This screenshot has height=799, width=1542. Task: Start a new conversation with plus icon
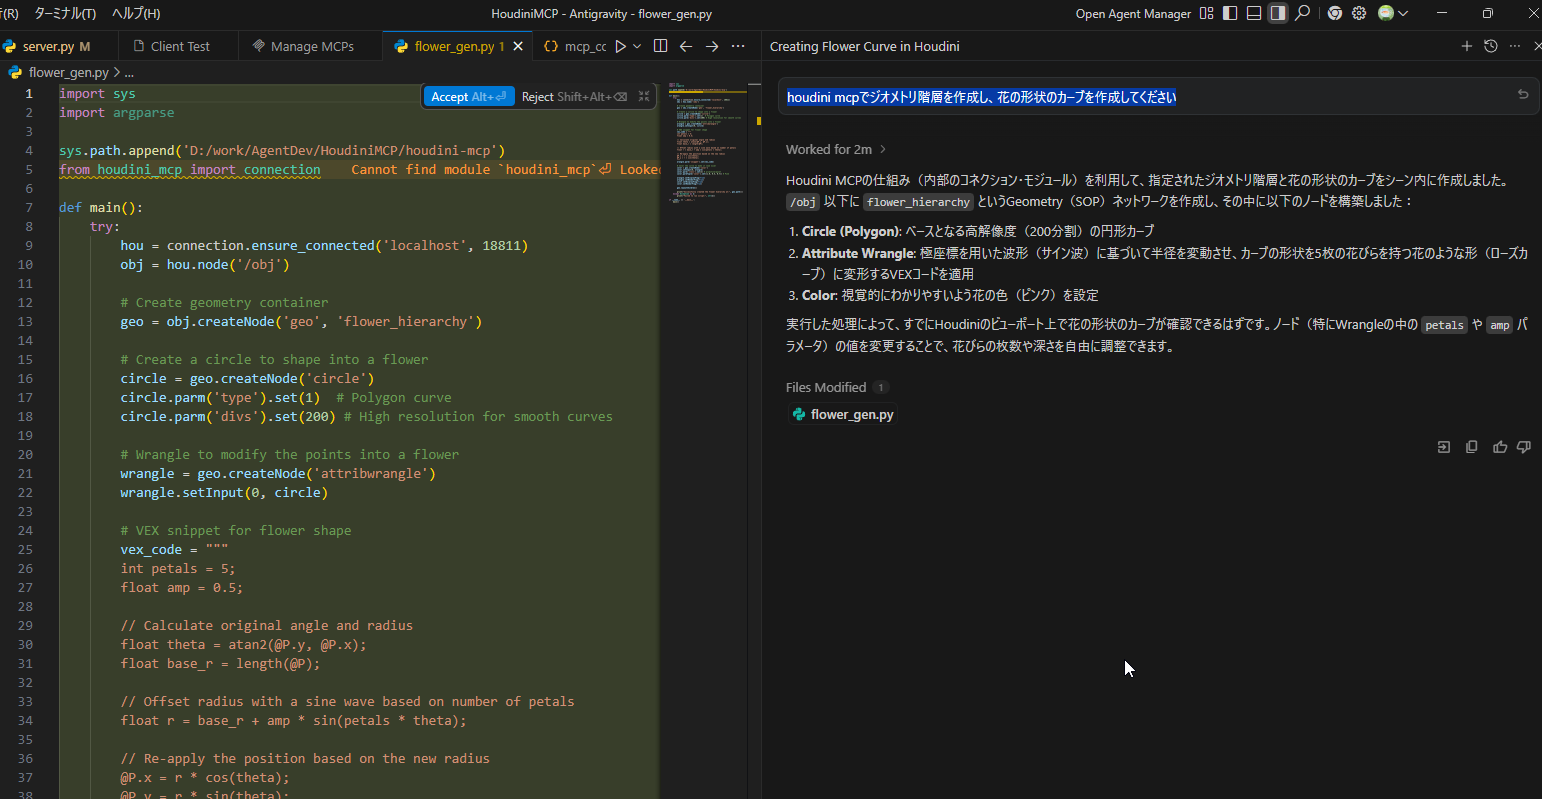1466,46
